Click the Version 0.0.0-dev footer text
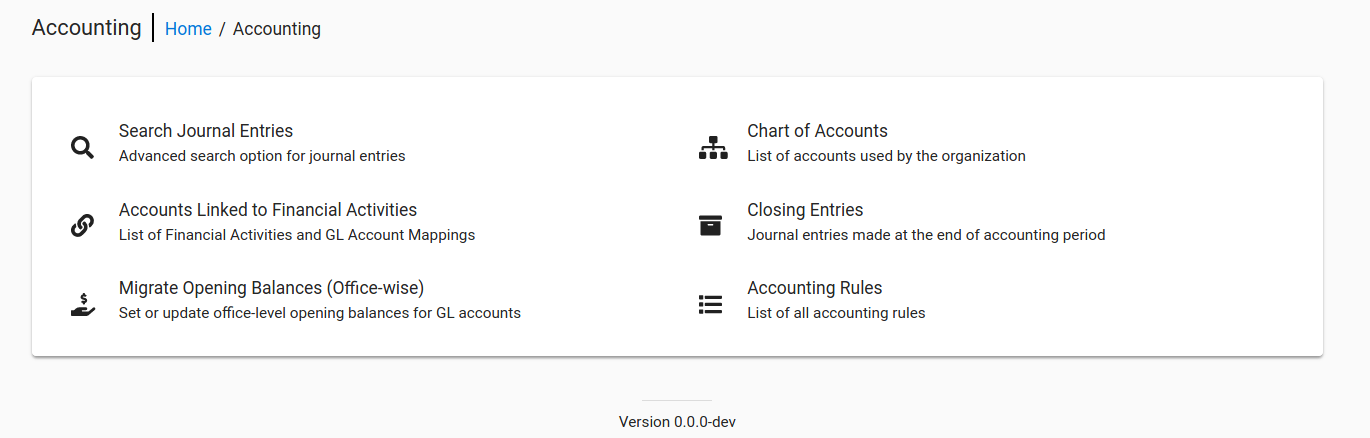 [x=677, y=422]
